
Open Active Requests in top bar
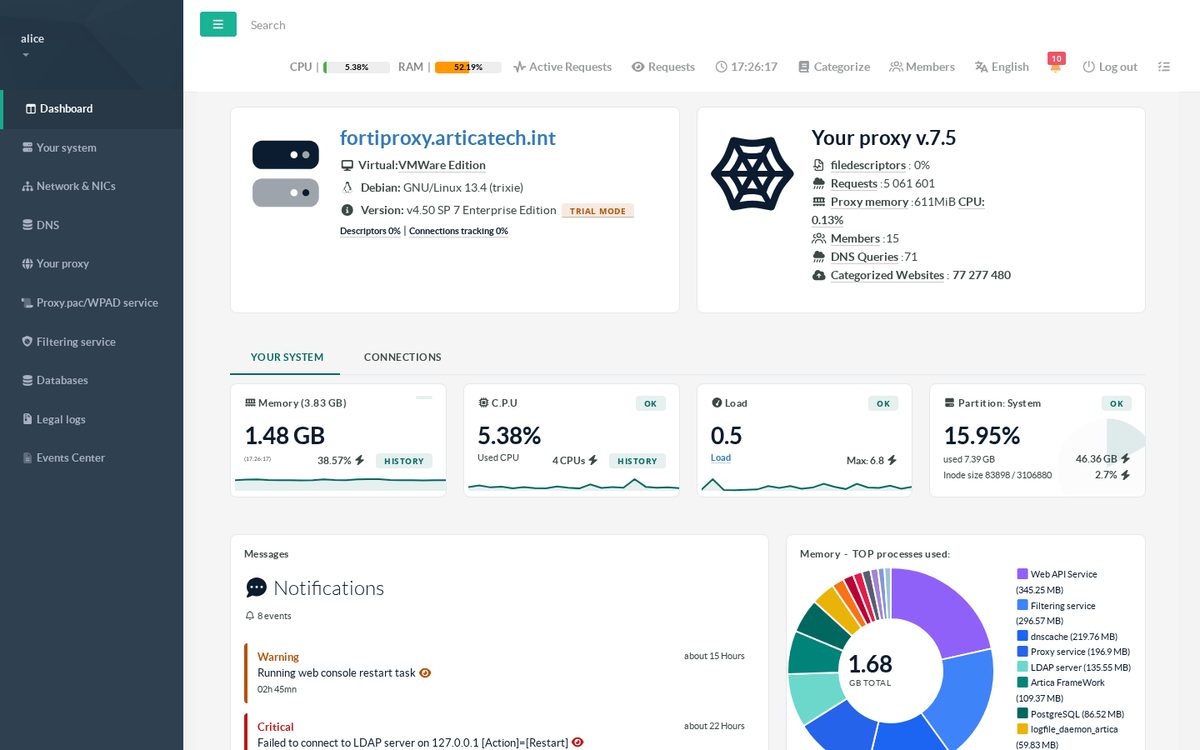tap(562, 67)
